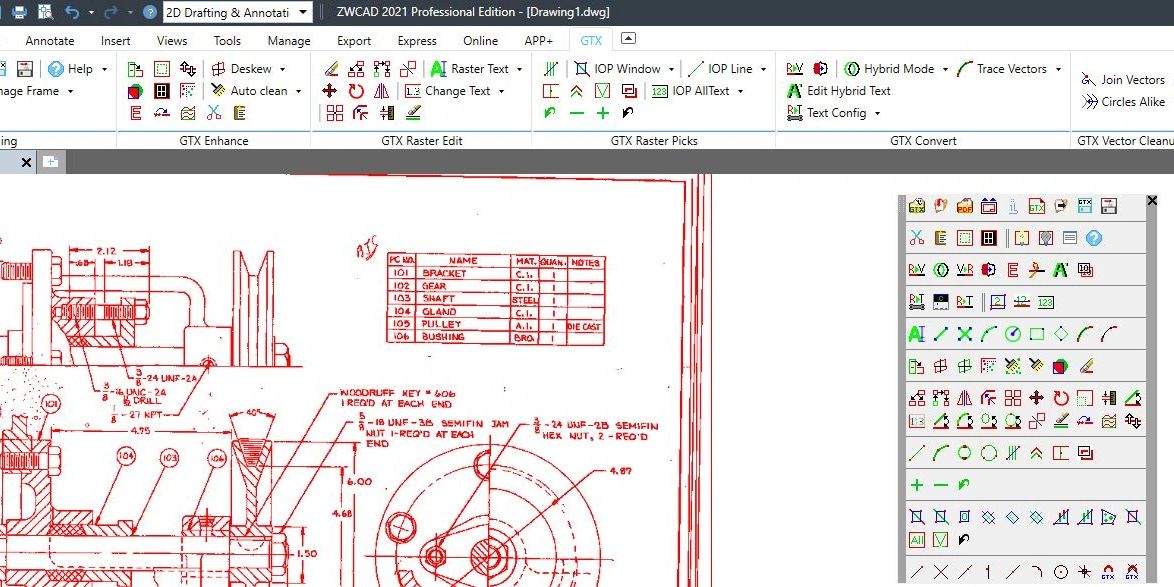Open the Insert ribbon tab
This screenshot has width=1174, height=587.
(x=115, y=40)
